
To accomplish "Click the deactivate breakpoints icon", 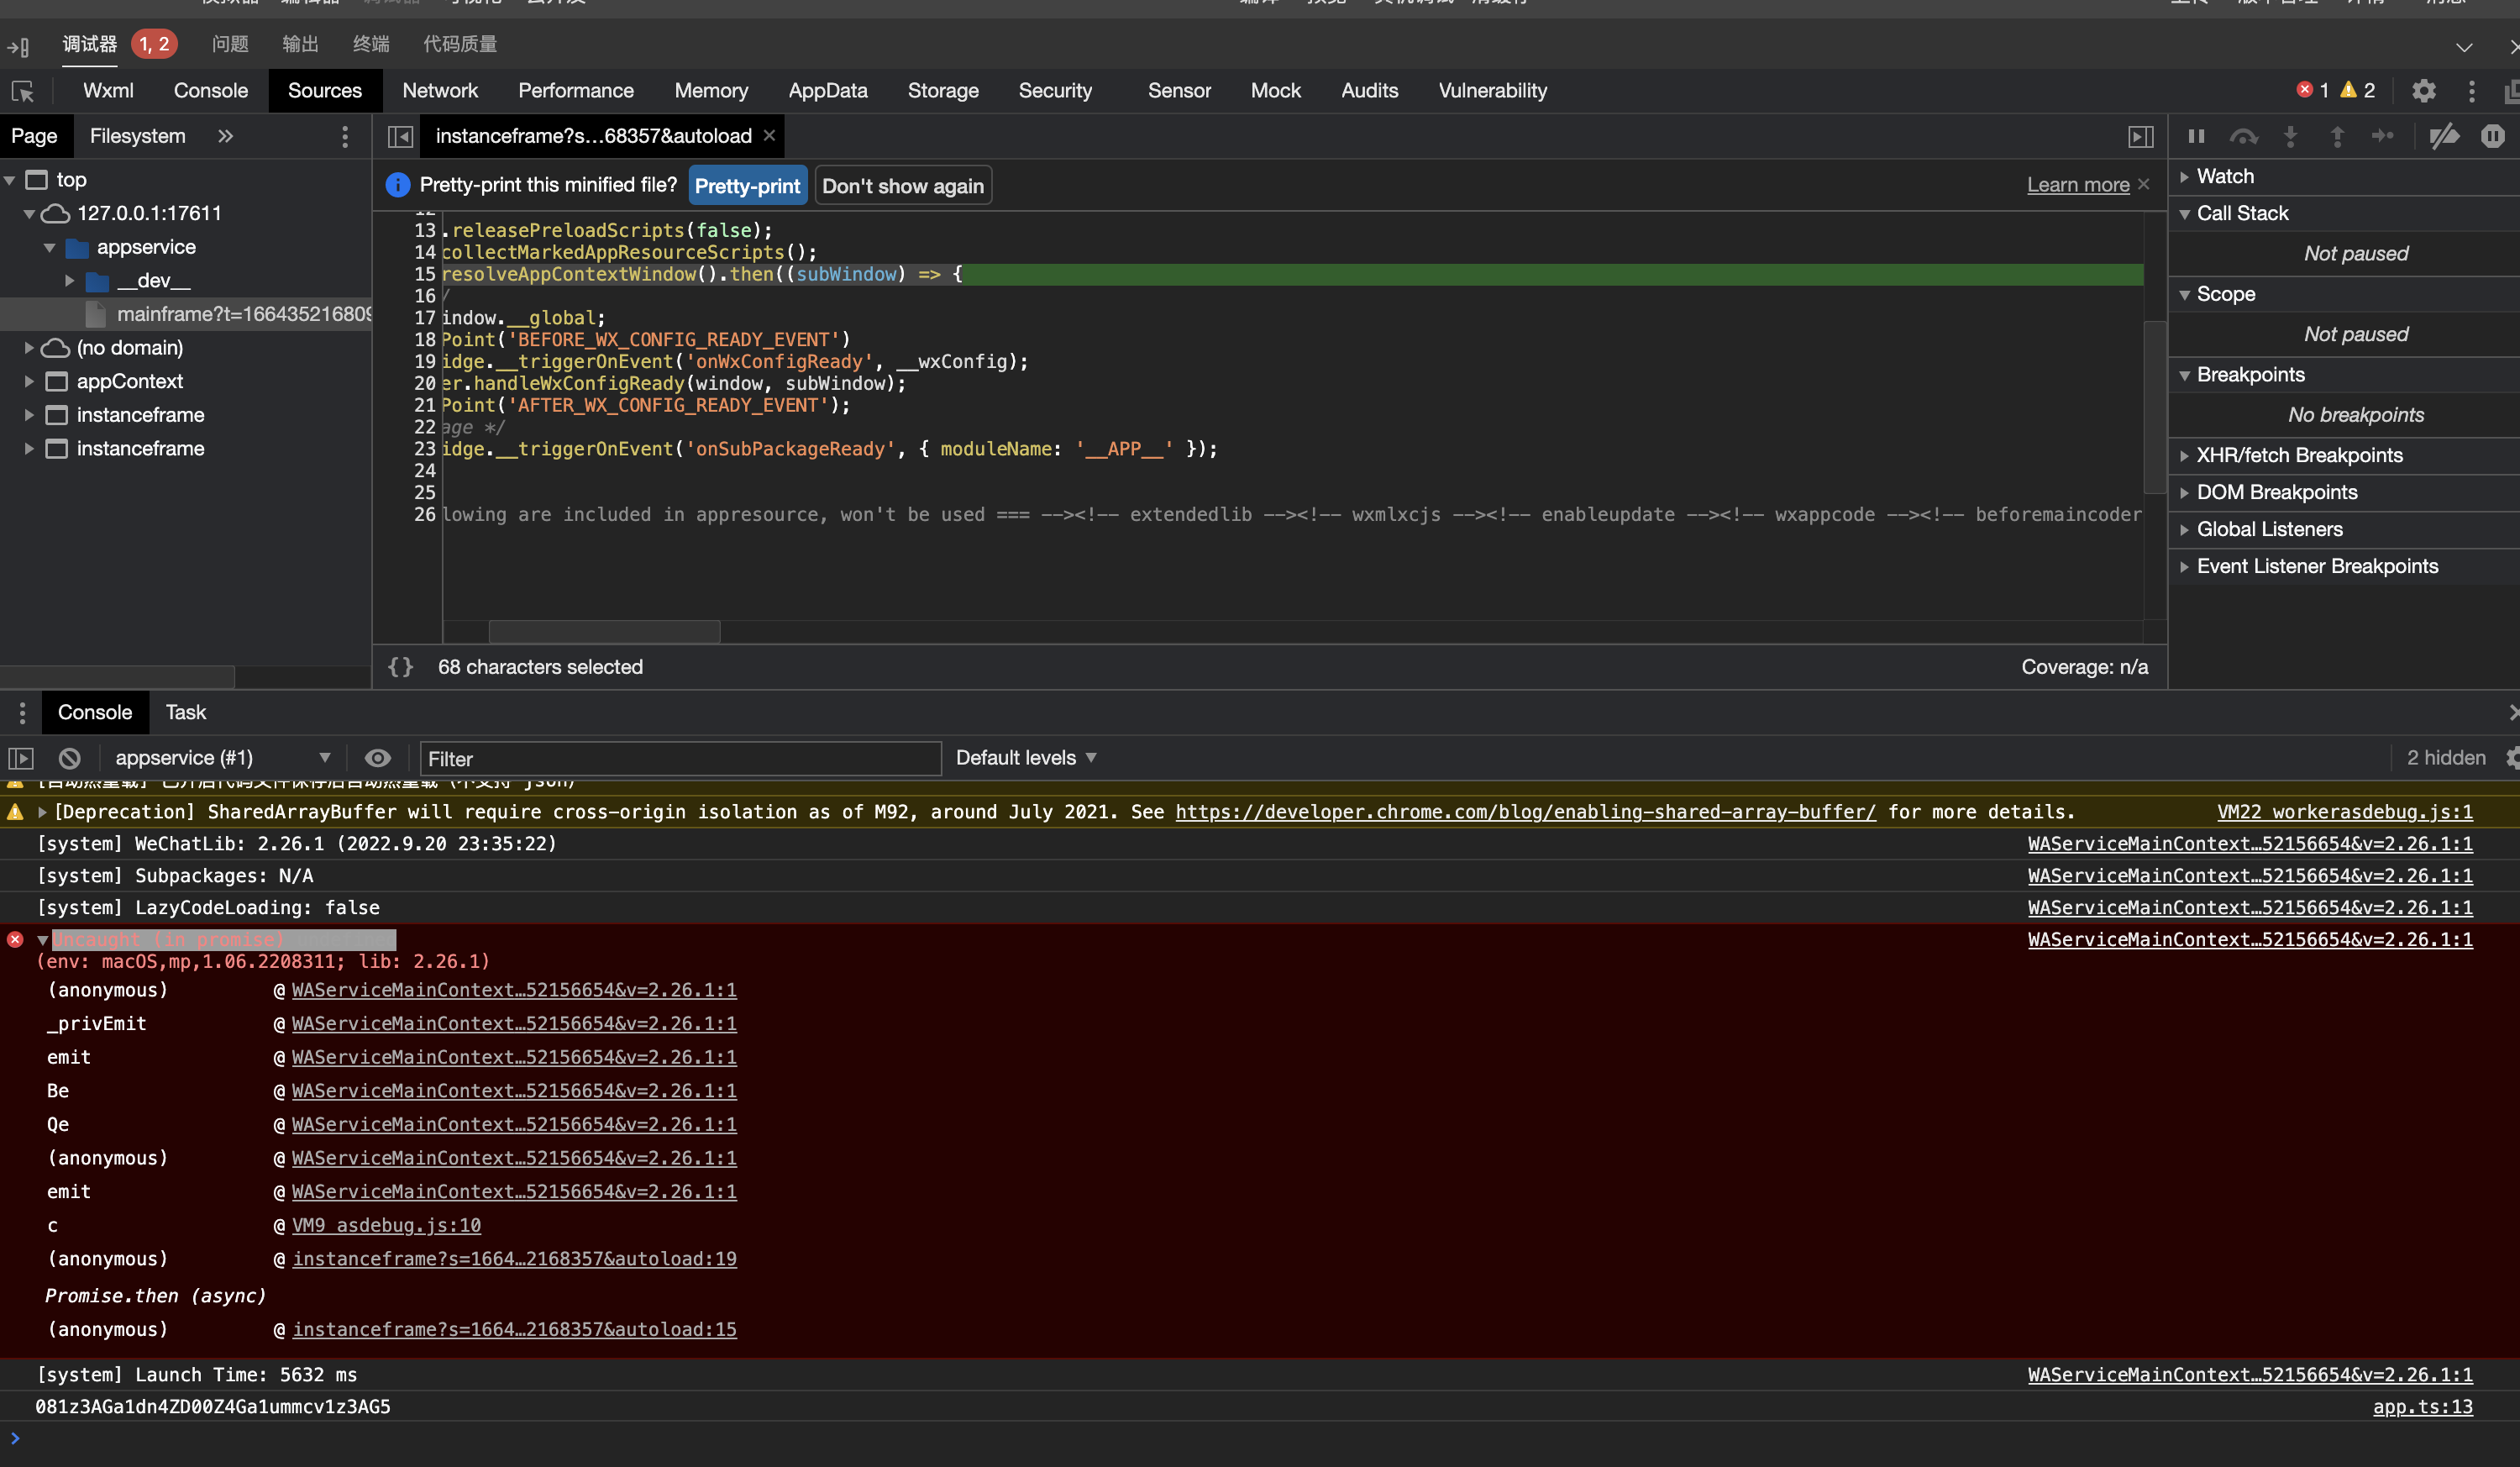I will (2444, 136).
